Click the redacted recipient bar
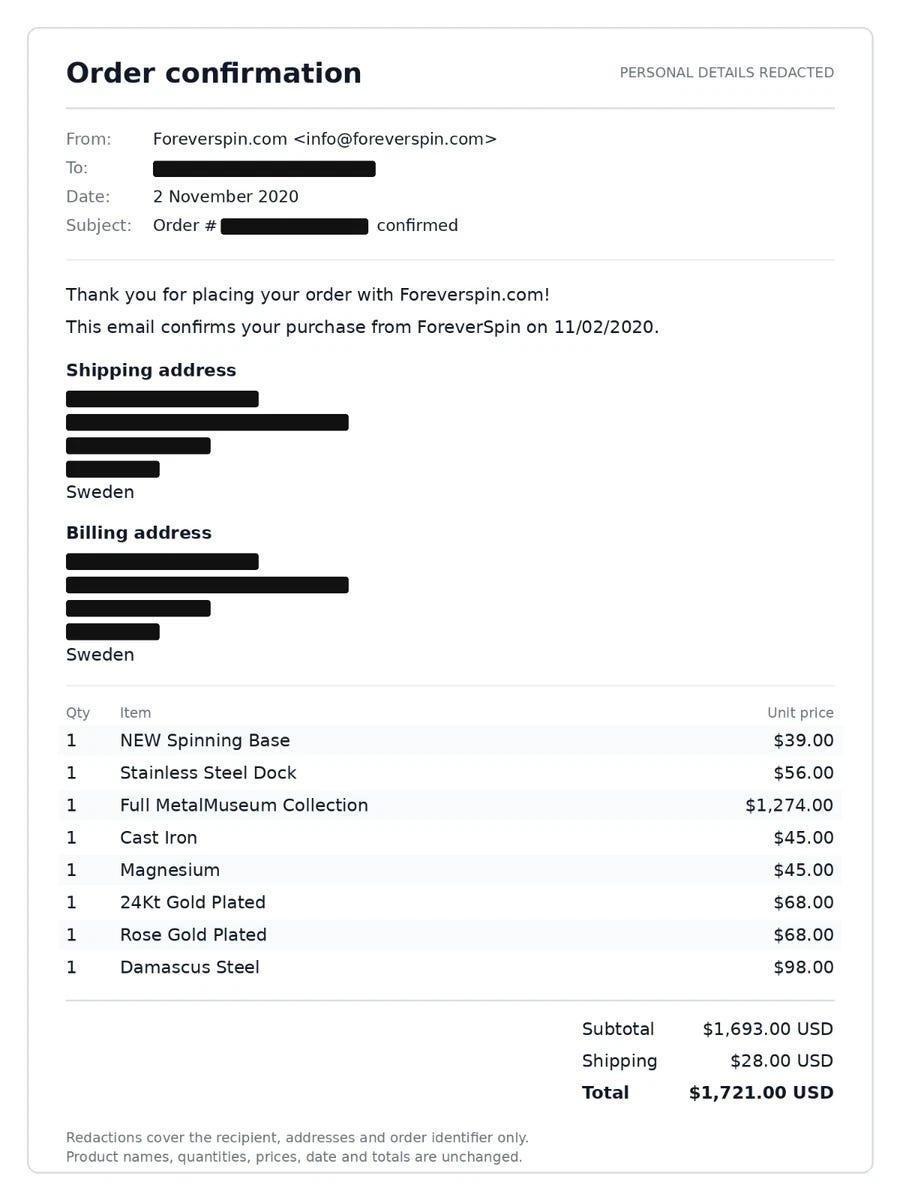The image size is (900, 1200). click(x=264, y=168)
